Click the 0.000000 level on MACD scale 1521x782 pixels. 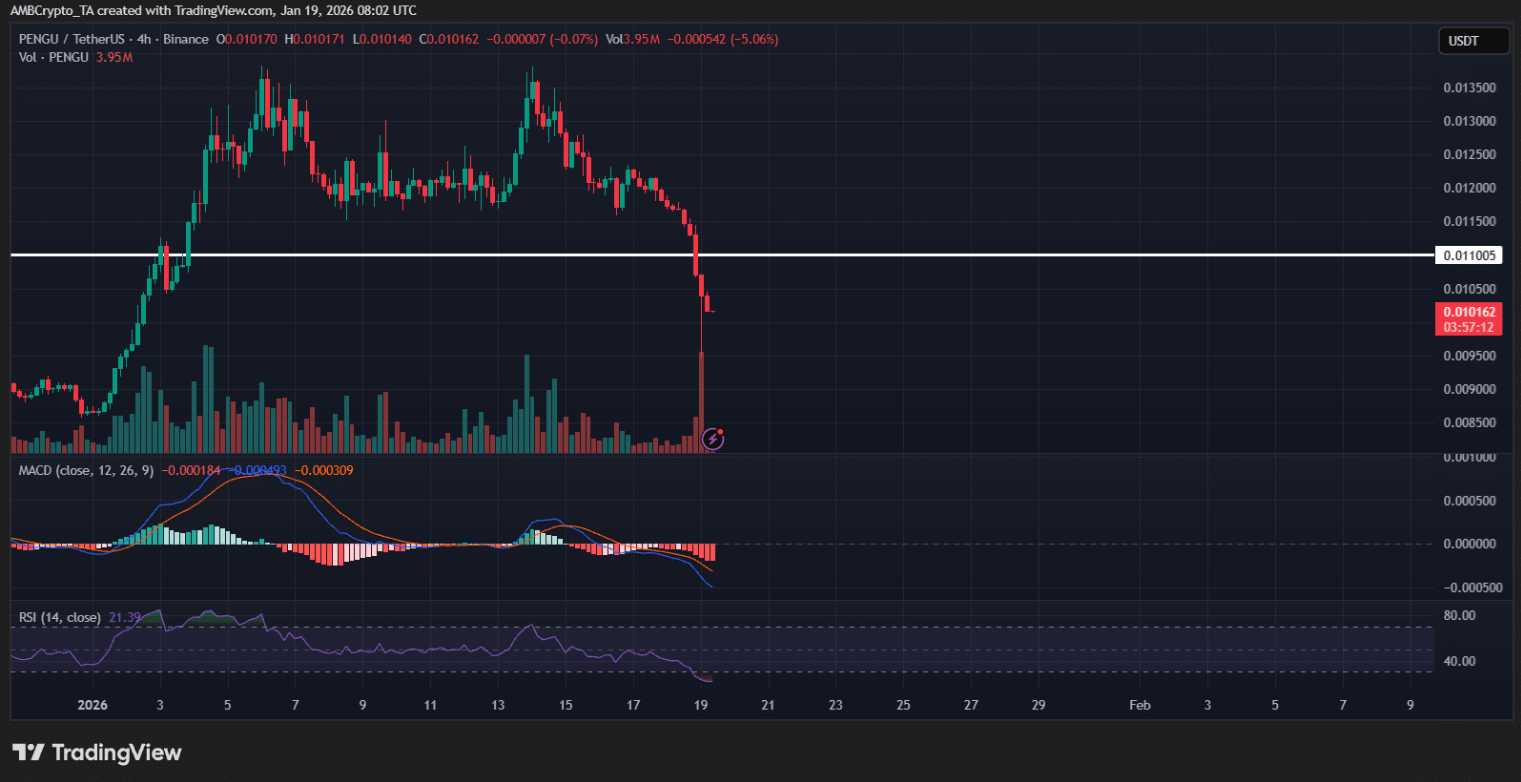click(x=1468, y=544)
